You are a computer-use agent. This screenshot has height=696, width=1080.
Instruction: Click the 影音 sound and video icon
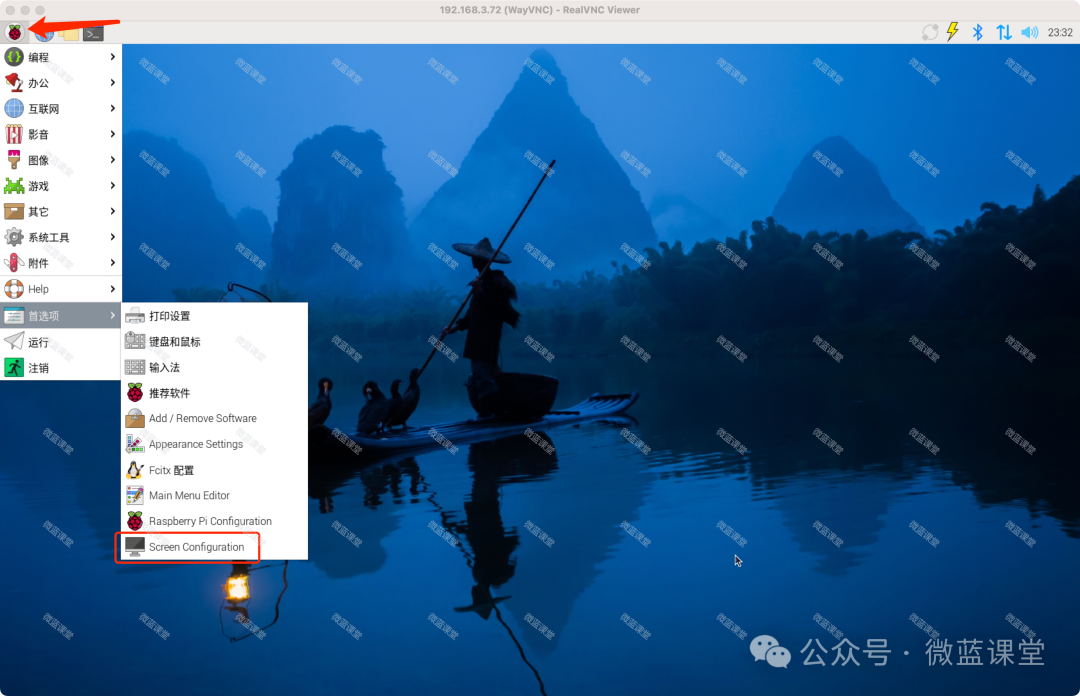[x=14, y=134]
